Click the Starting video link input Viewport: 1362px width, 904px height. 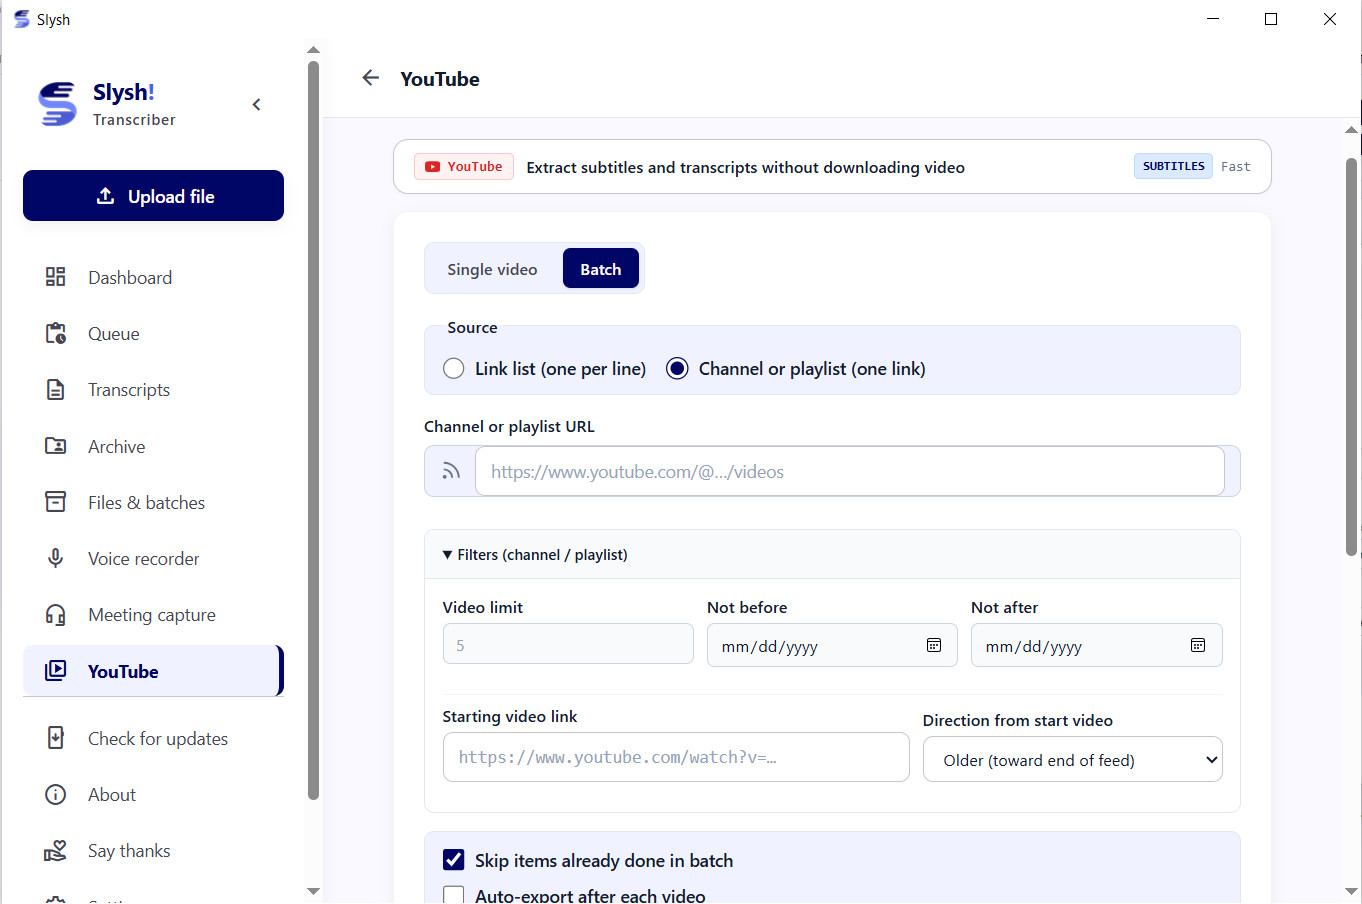[x=676, y=757]
